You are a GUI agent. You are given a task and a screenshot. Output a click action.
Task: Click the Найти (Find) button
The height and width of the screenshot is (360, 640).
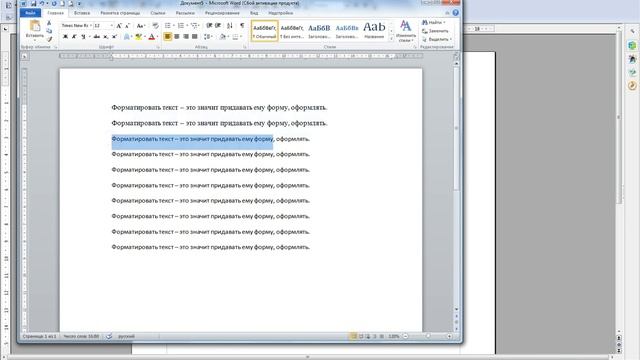(x=434, y=22)
